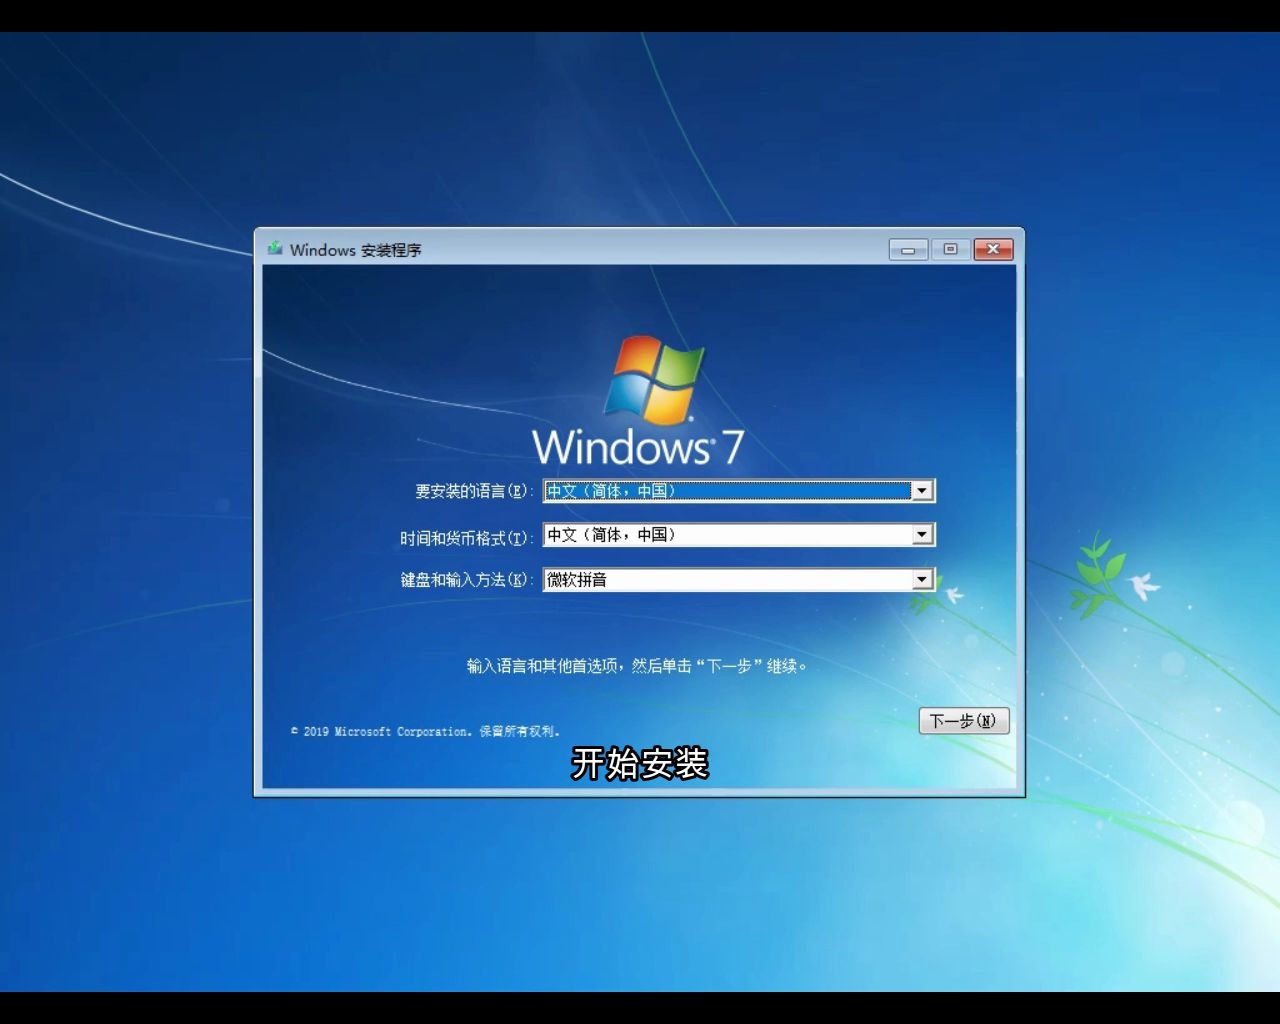The image size is (1280, 1024).
Task: Click the 时间和货币格式(T) label
Action: (467, 538)
